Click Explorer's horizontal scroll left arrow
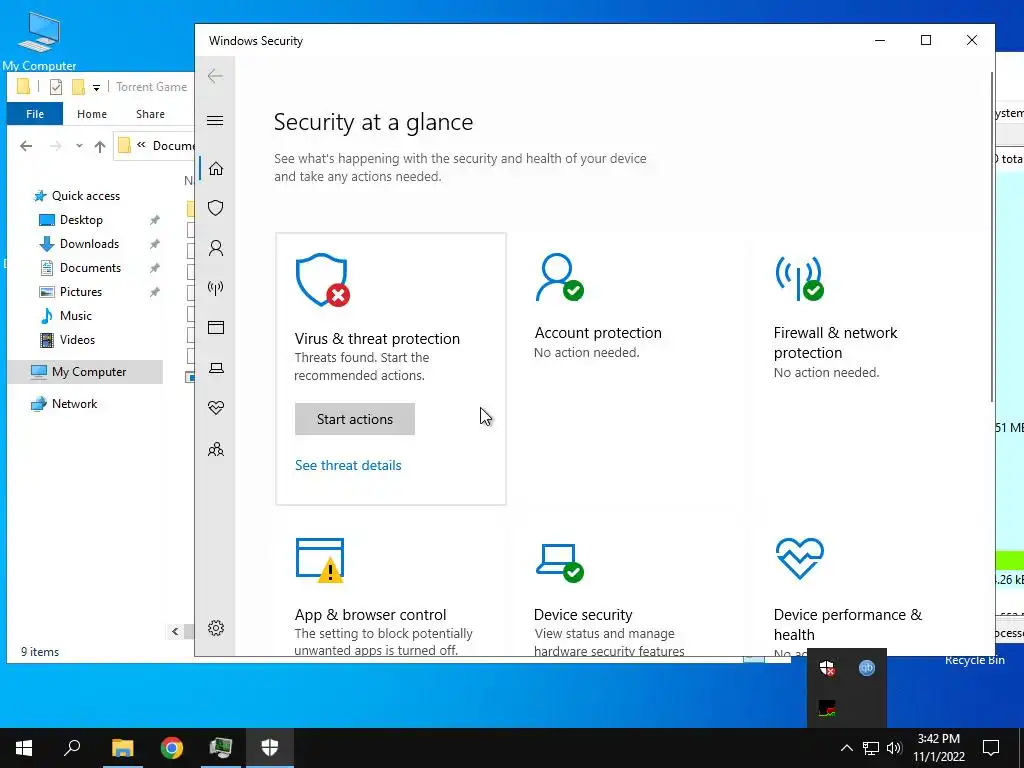Screen dimensions: 1024x768 175,631
